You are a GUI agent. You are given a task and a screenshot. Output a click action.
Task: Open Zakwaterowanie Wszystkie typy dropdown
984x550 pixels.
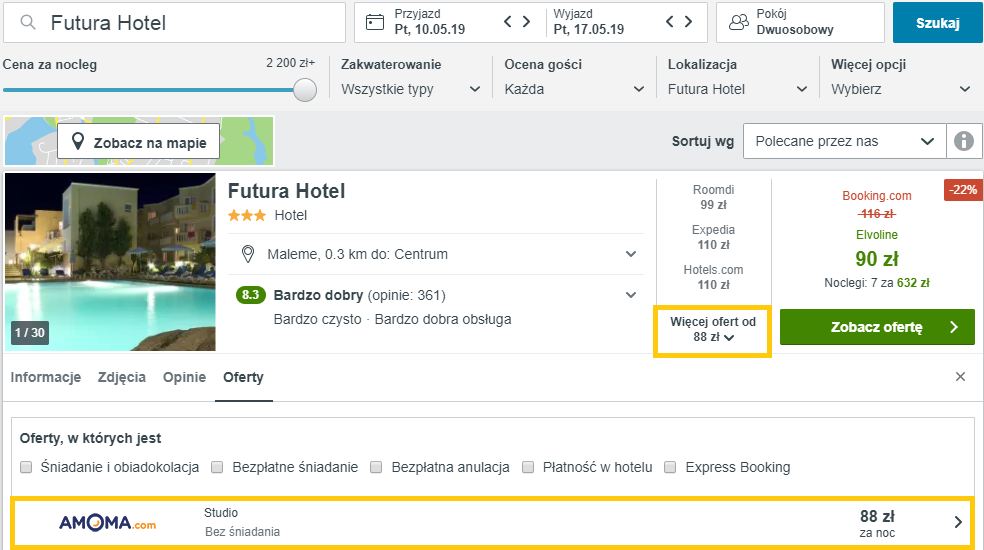tap(411, 89)
